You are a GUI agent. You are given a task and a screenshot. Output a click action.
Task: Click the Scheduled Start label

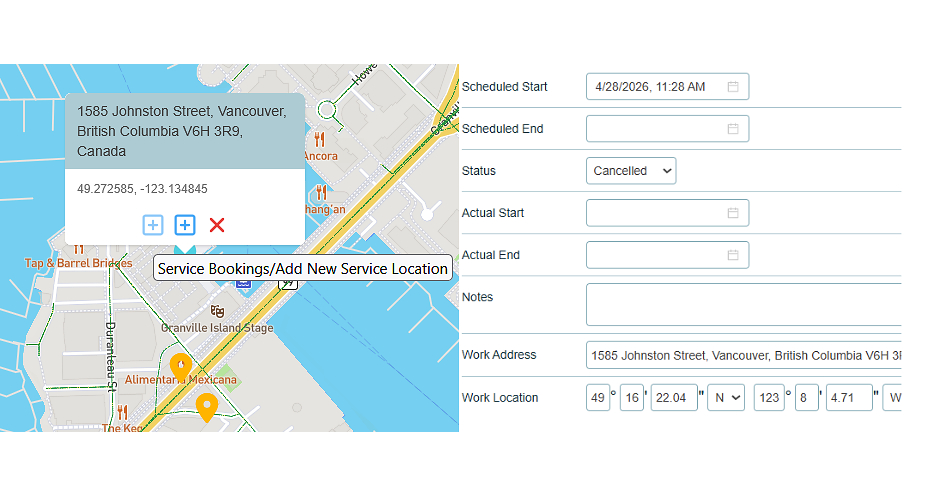click(505, 87)
